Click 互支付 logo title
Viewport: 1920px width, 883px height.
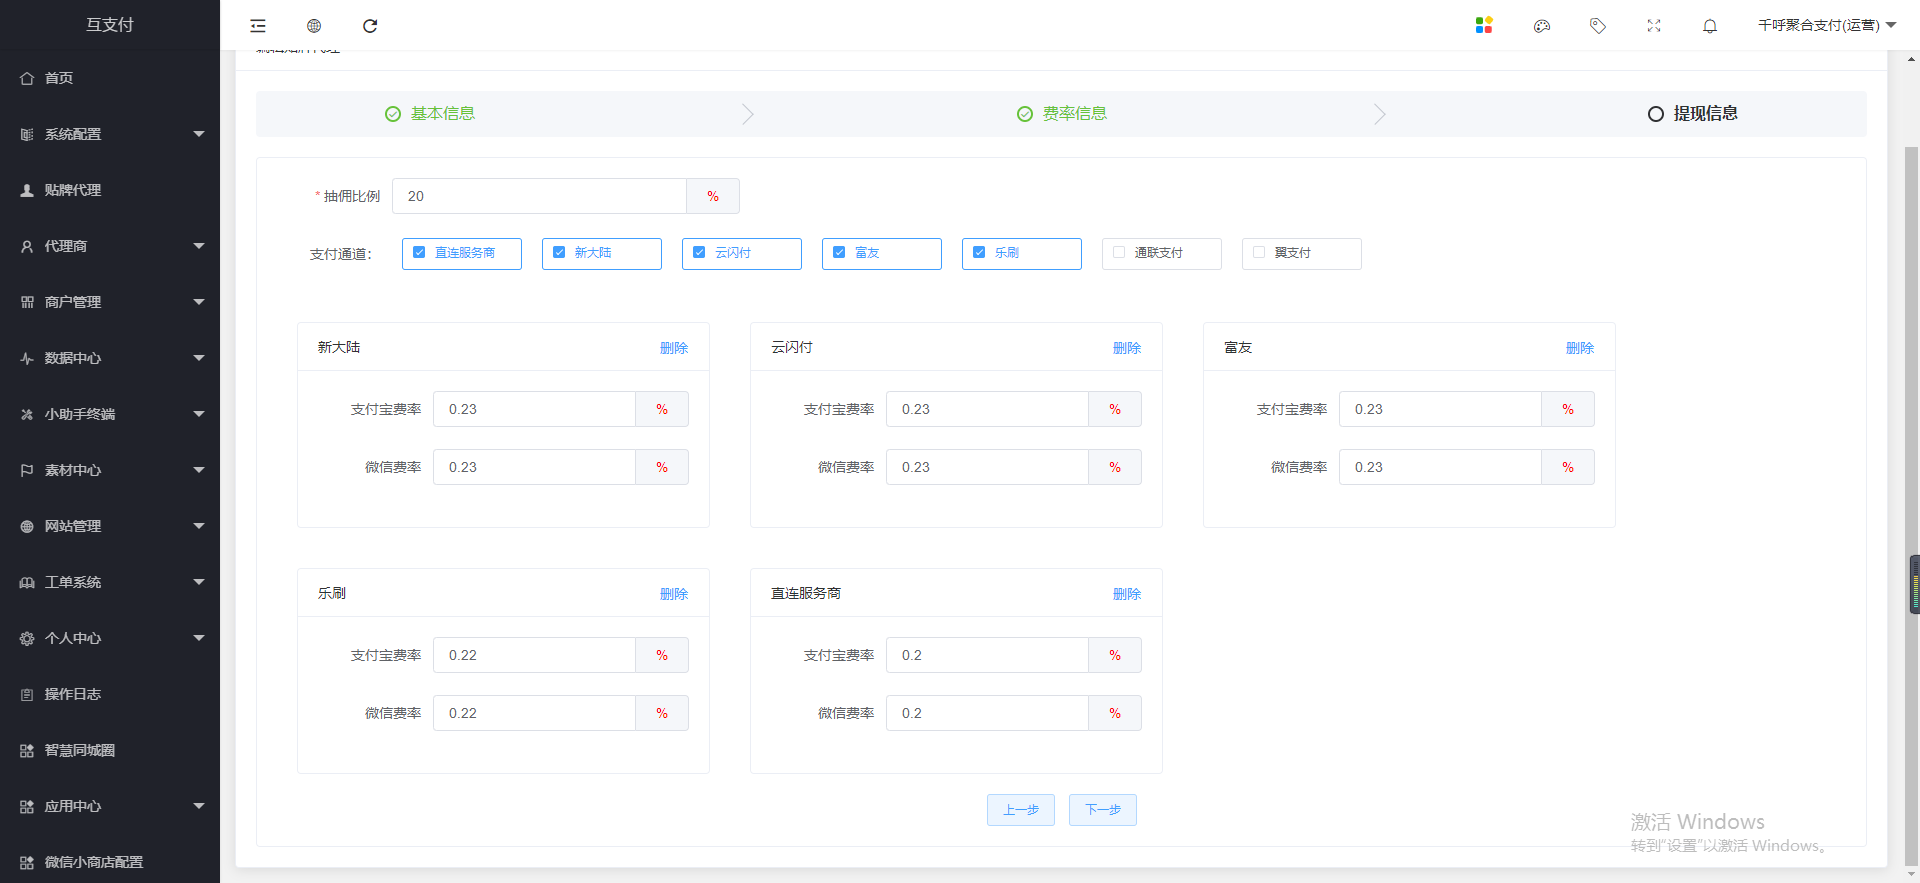(110, 25)
